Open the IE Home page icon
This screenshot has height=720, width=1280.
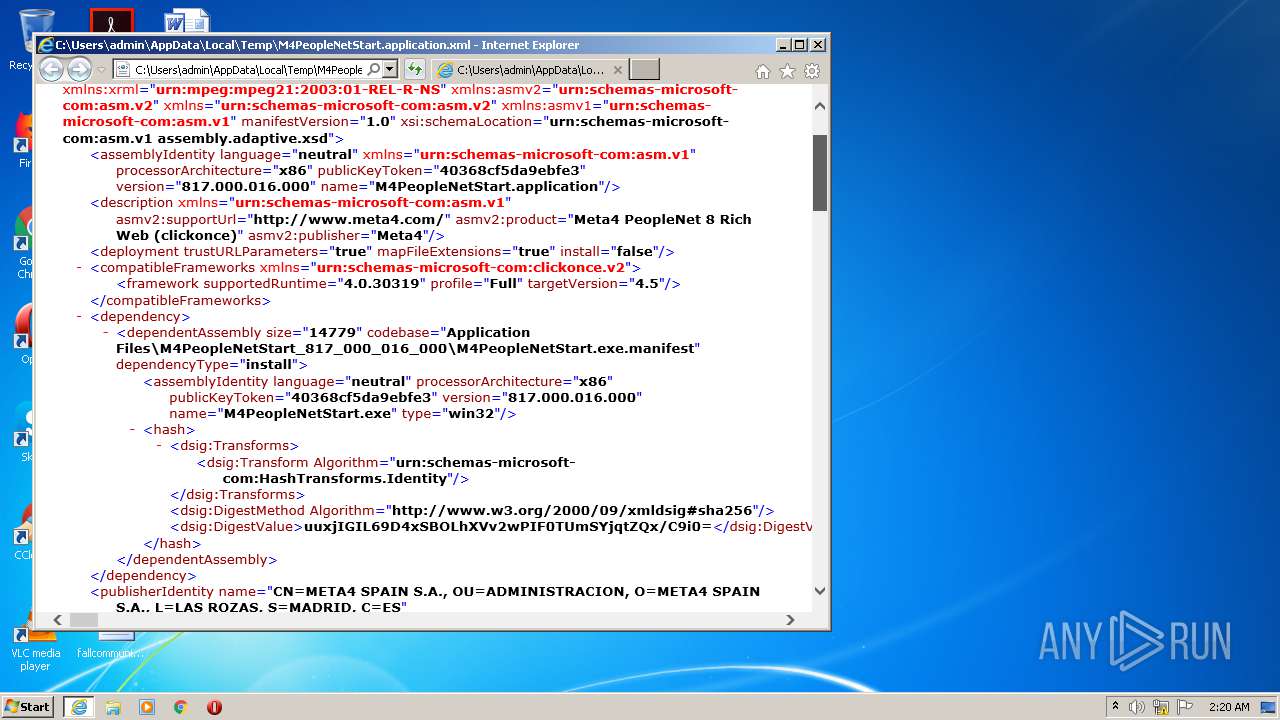point(763,71)
